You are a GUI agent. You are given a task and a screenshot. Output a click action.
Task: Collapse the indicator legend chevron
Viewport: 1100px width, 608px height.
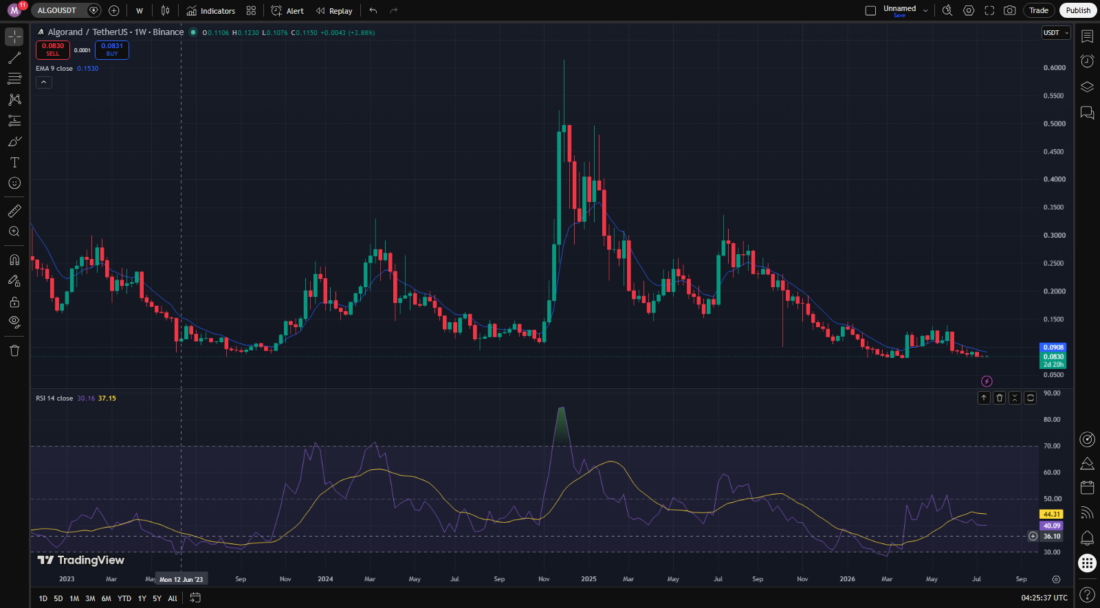43,82
